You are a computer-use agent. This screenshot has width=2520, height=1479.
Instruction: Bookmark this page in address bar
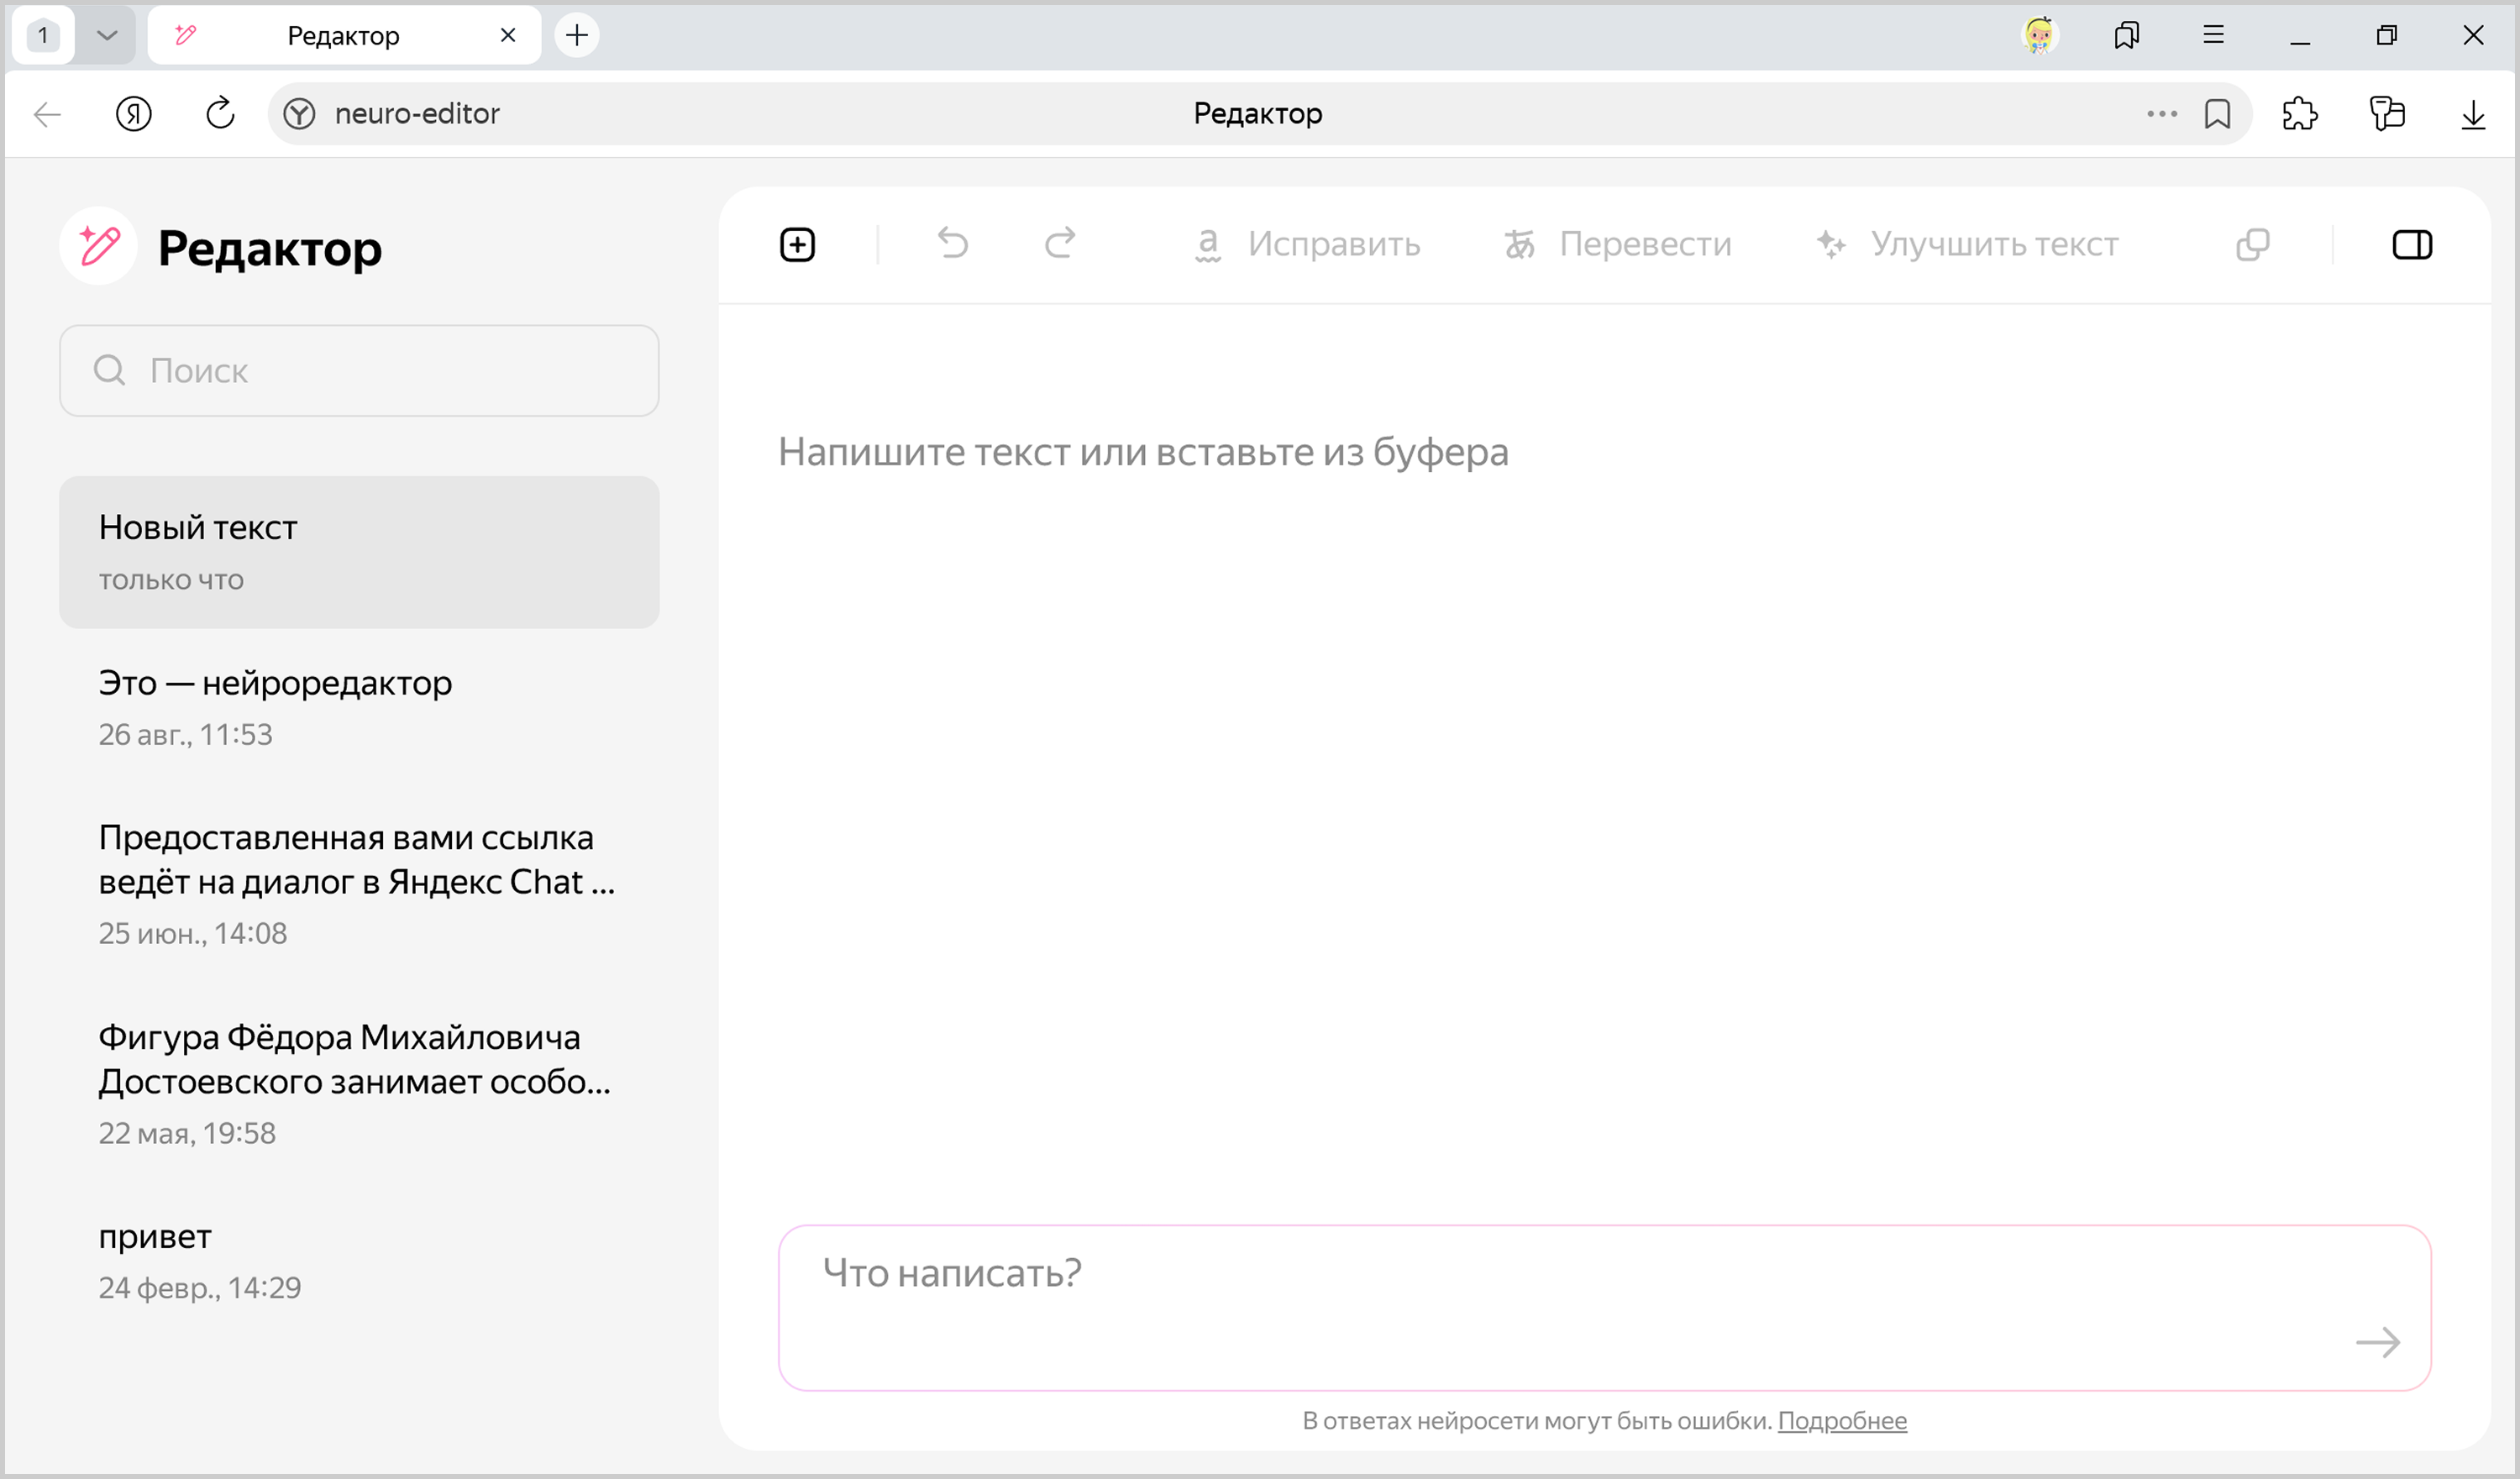(2217, 114)
